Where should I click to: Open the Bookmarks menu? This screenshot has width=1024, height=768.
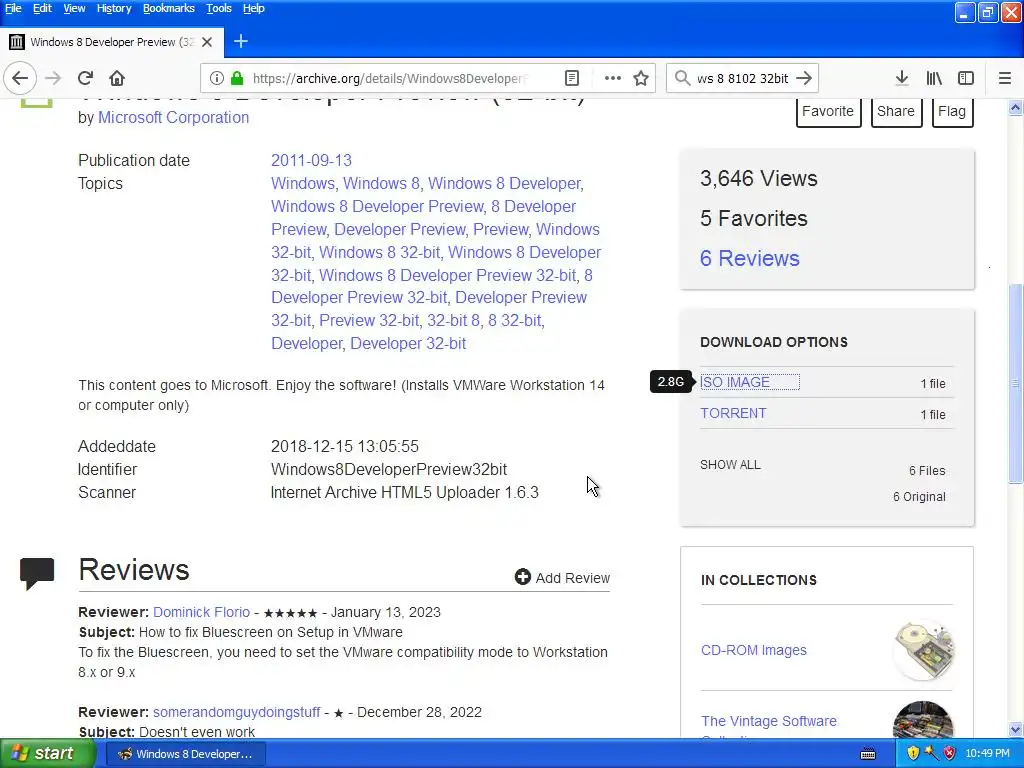pos(168,8)
